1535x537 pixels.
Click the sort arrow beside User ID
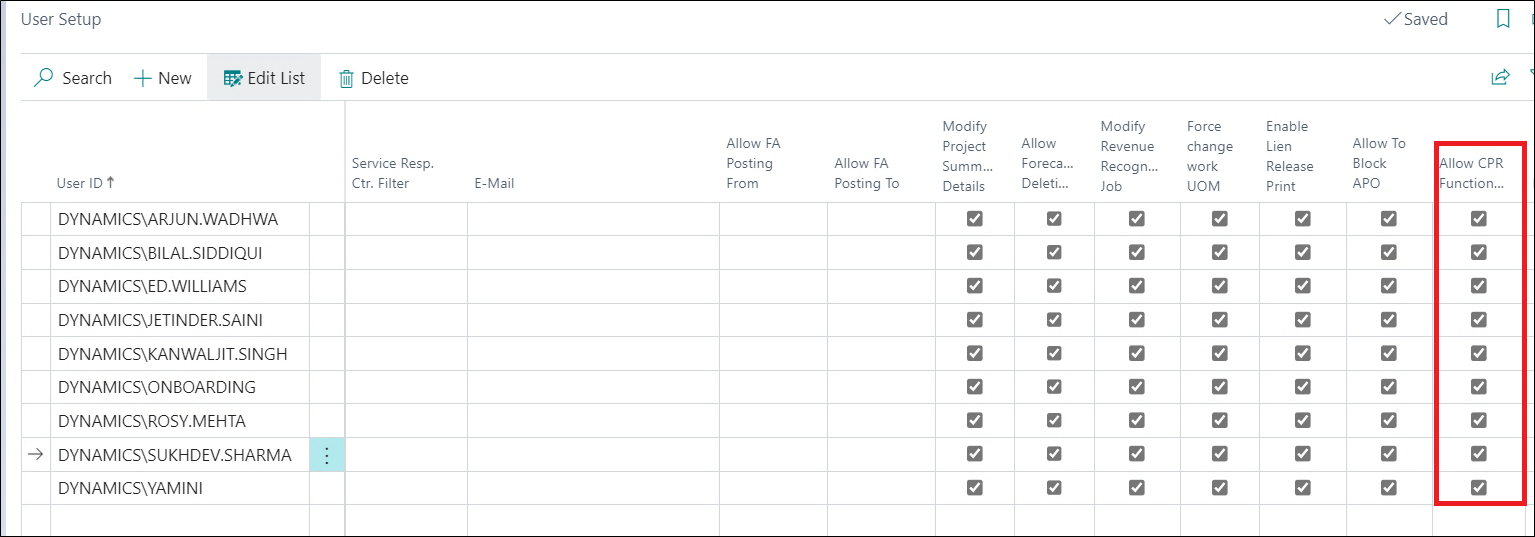[x=111, y=182]
